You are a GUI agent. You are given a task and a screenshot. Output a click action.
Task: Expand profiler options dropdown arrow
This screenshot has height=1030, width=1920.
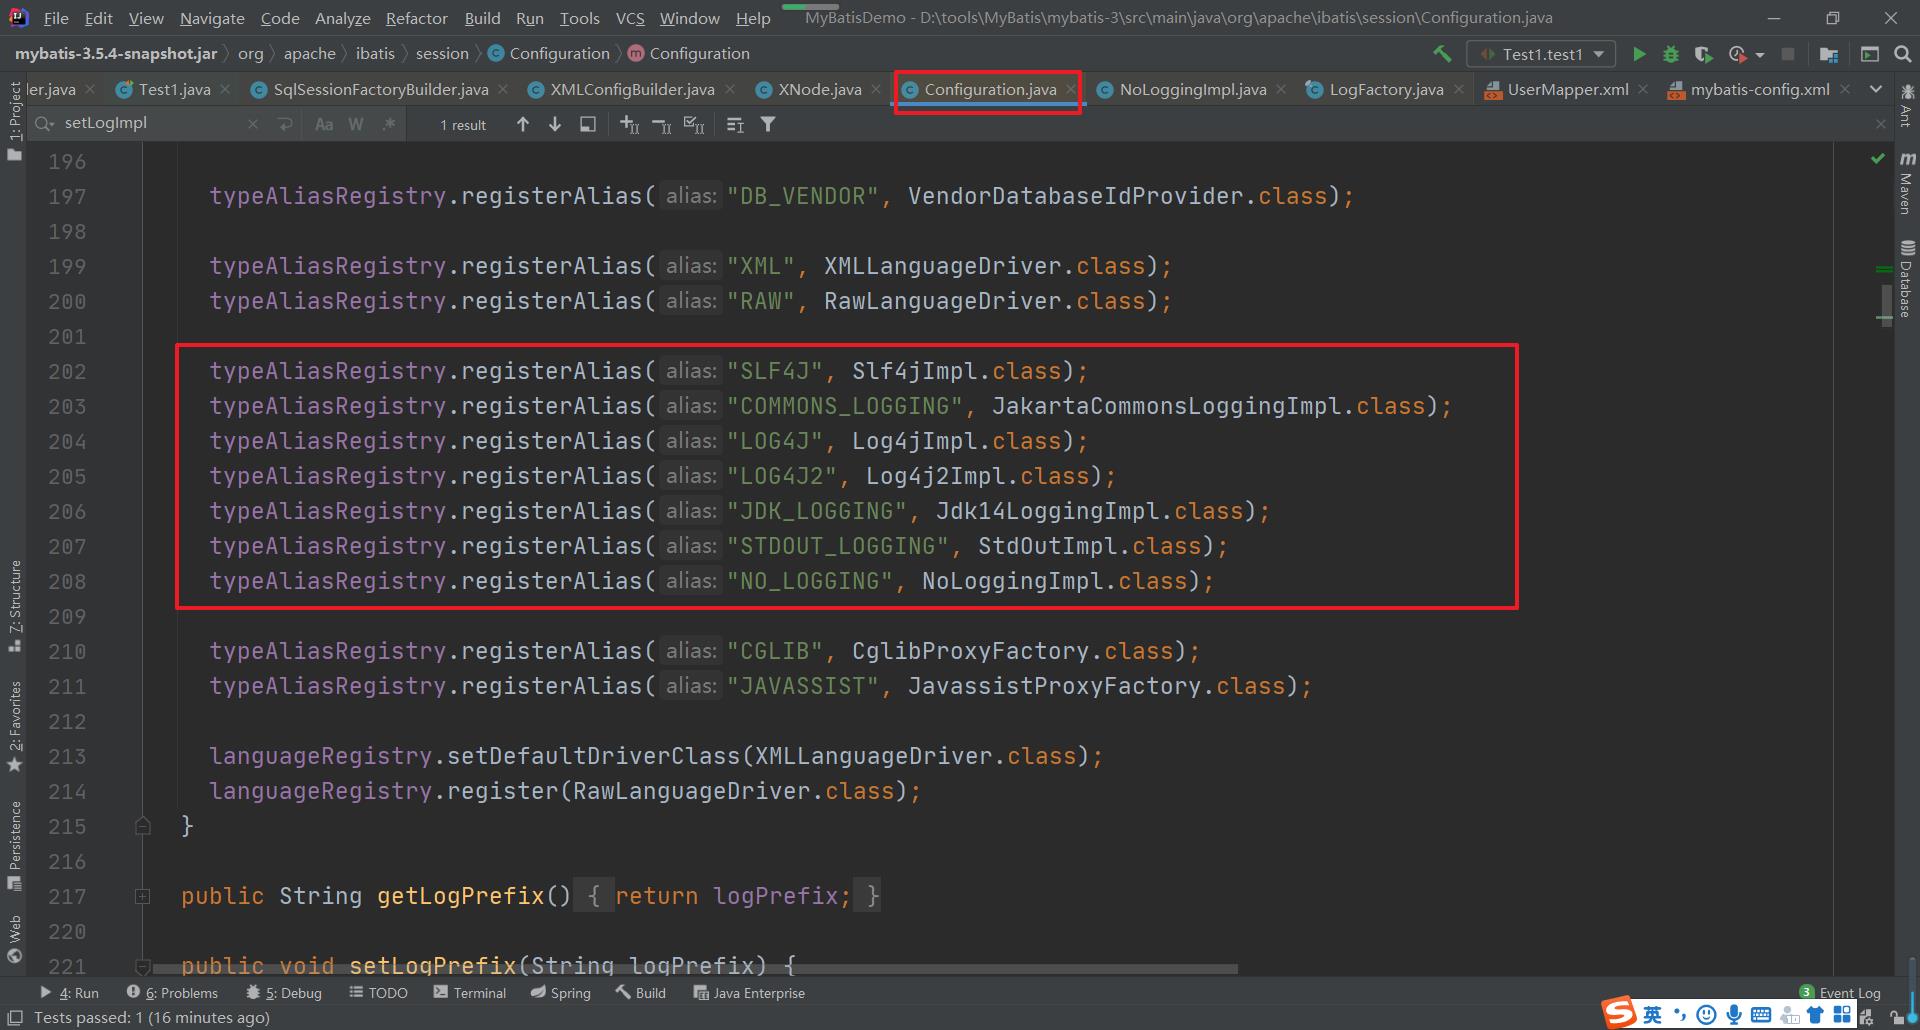pos(1759,55)
